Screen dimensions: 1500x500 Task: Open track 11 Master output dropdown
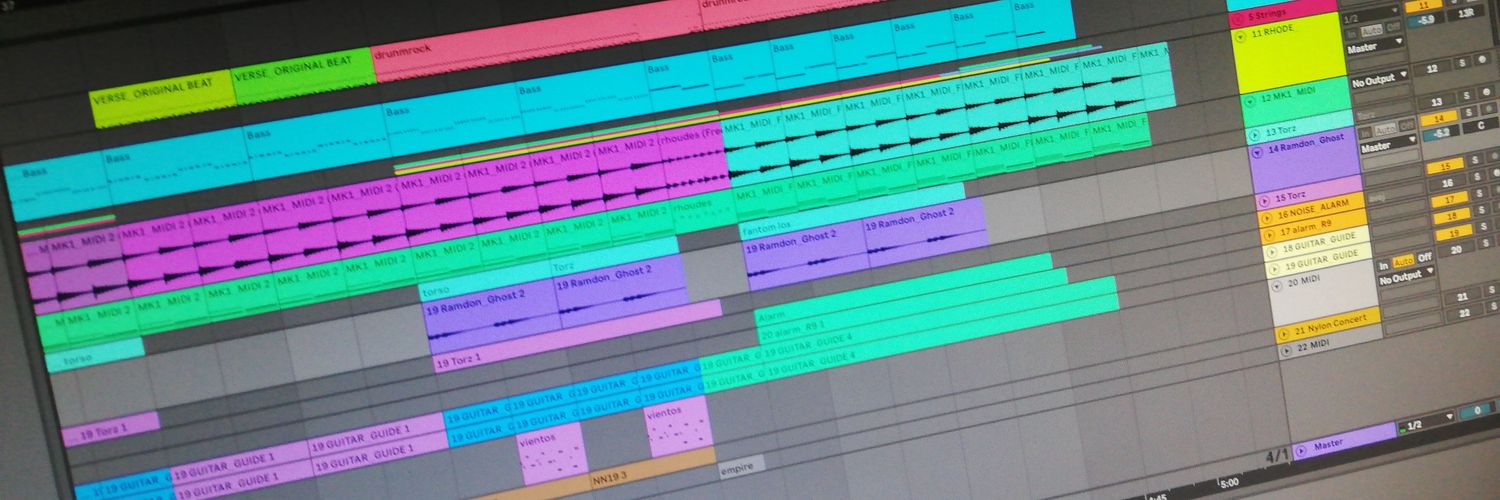pyautogui.click(x=1376, y=46)
